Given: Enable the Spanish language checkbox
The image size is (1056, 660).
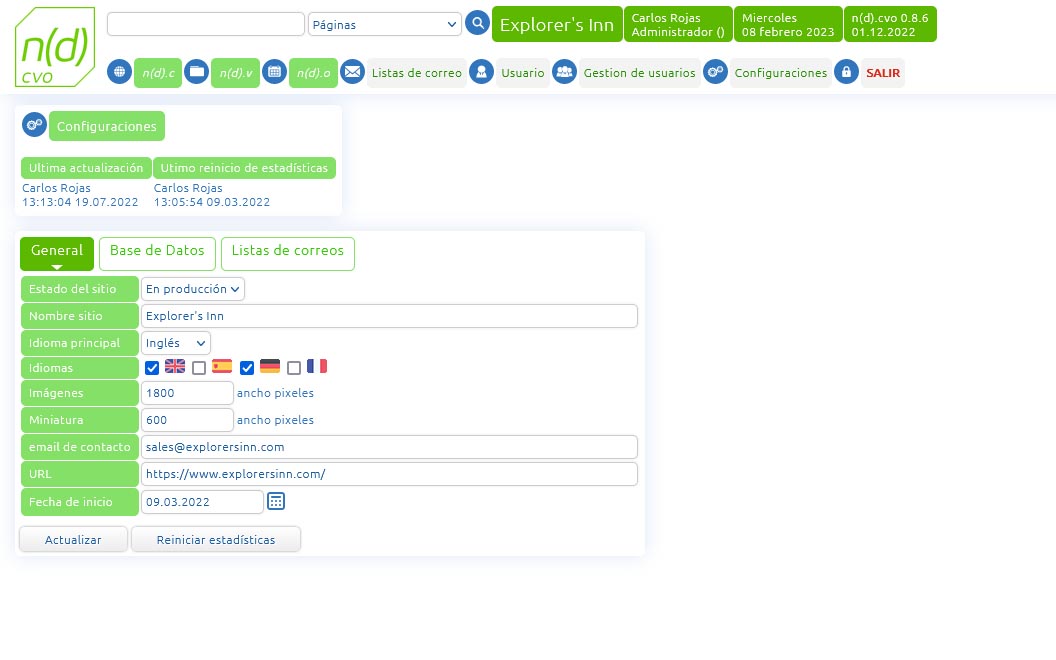Looking at the screenshot, I should (199, 368).
